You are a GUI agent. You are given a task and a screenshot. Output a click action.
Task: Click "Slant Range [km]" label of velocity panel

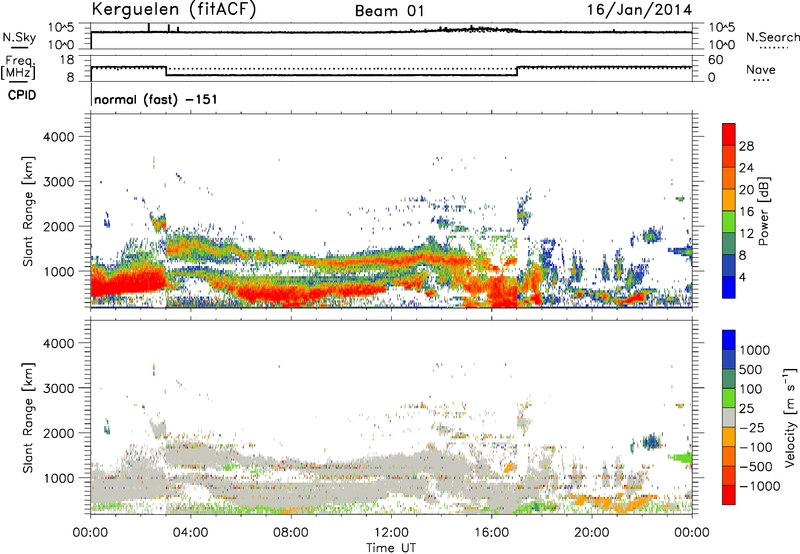coord(28,418)
